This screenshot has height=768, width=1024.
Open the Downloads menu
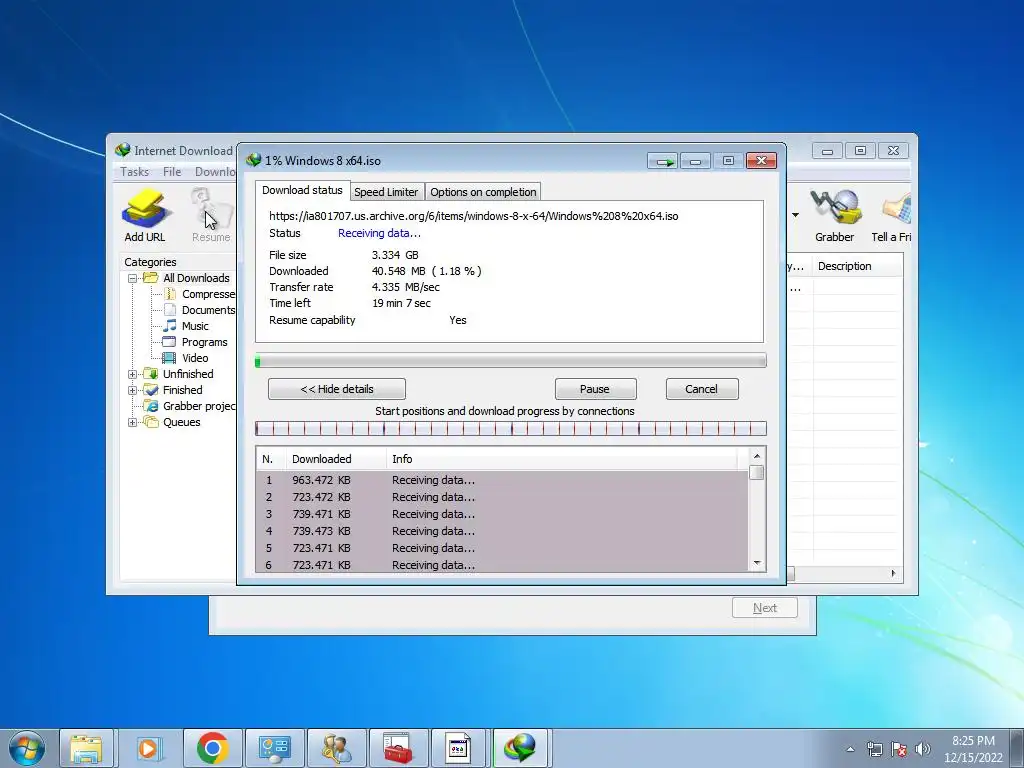pyautogui.click(x=215, y=172)
